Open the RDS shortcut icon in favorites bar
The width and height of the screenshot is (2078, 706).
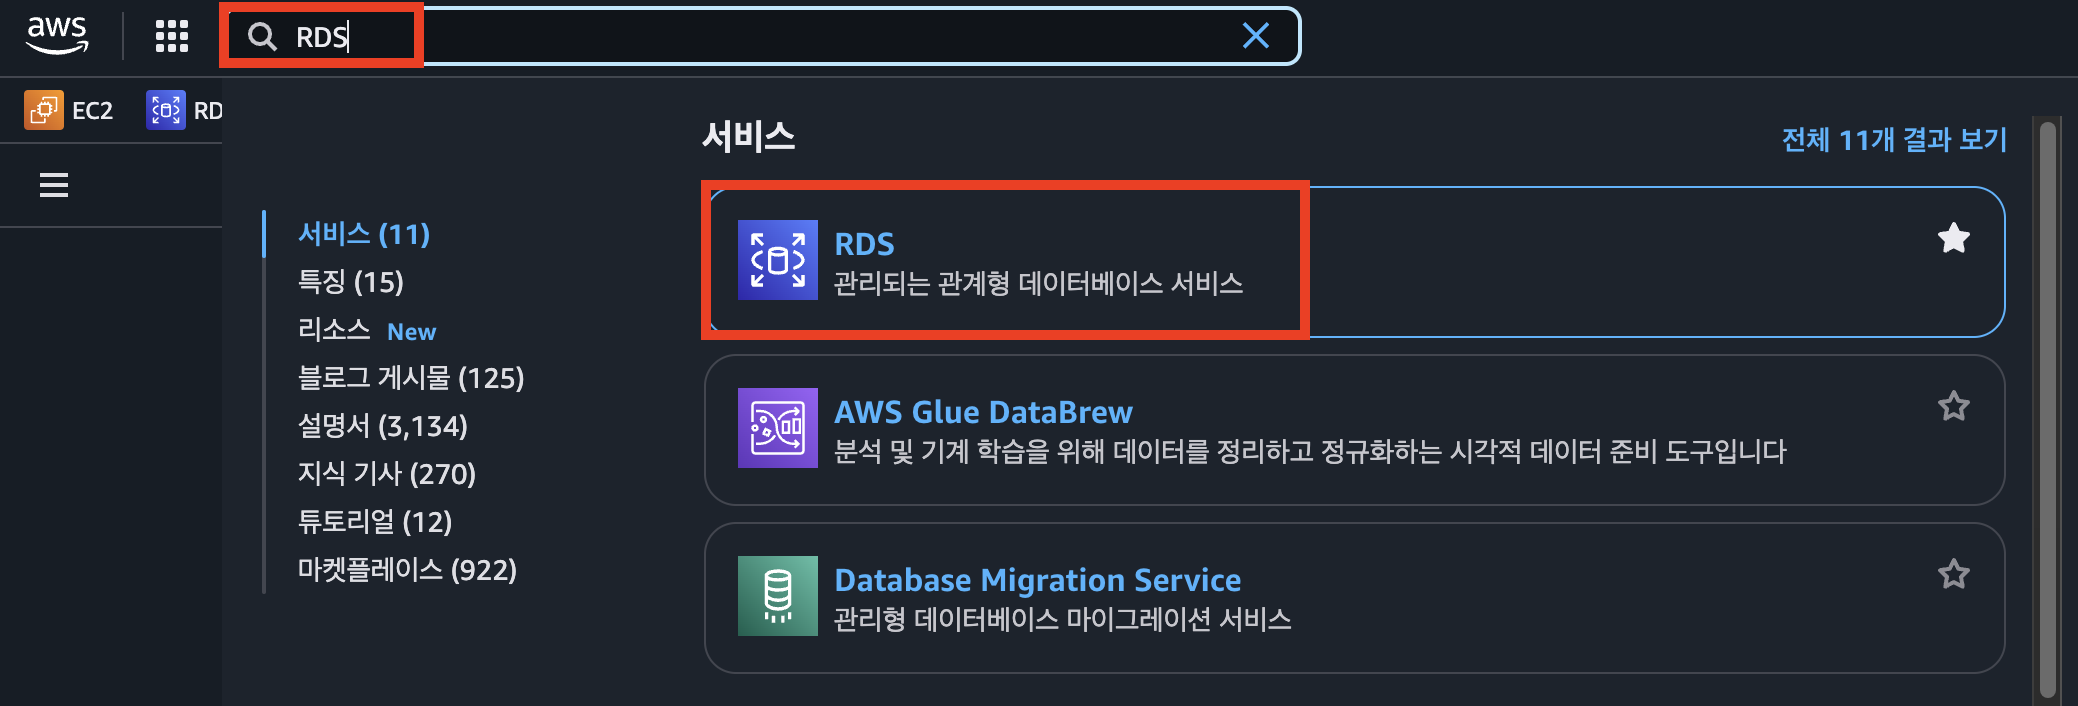166,110
